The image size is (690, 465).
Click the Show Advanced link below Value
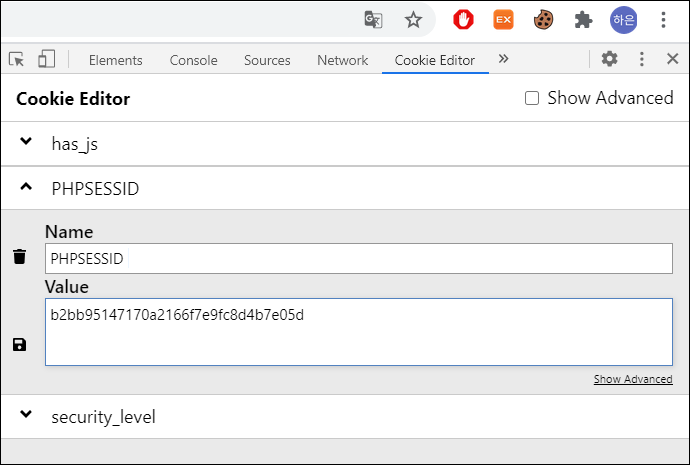click(x=633, y=379)
